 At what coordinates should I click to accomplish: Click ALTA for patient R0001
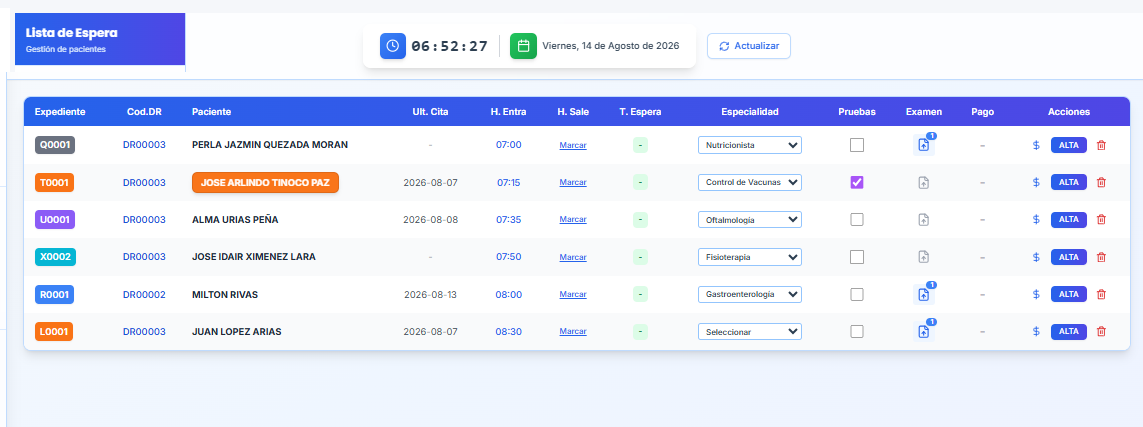pos(1069,294)
